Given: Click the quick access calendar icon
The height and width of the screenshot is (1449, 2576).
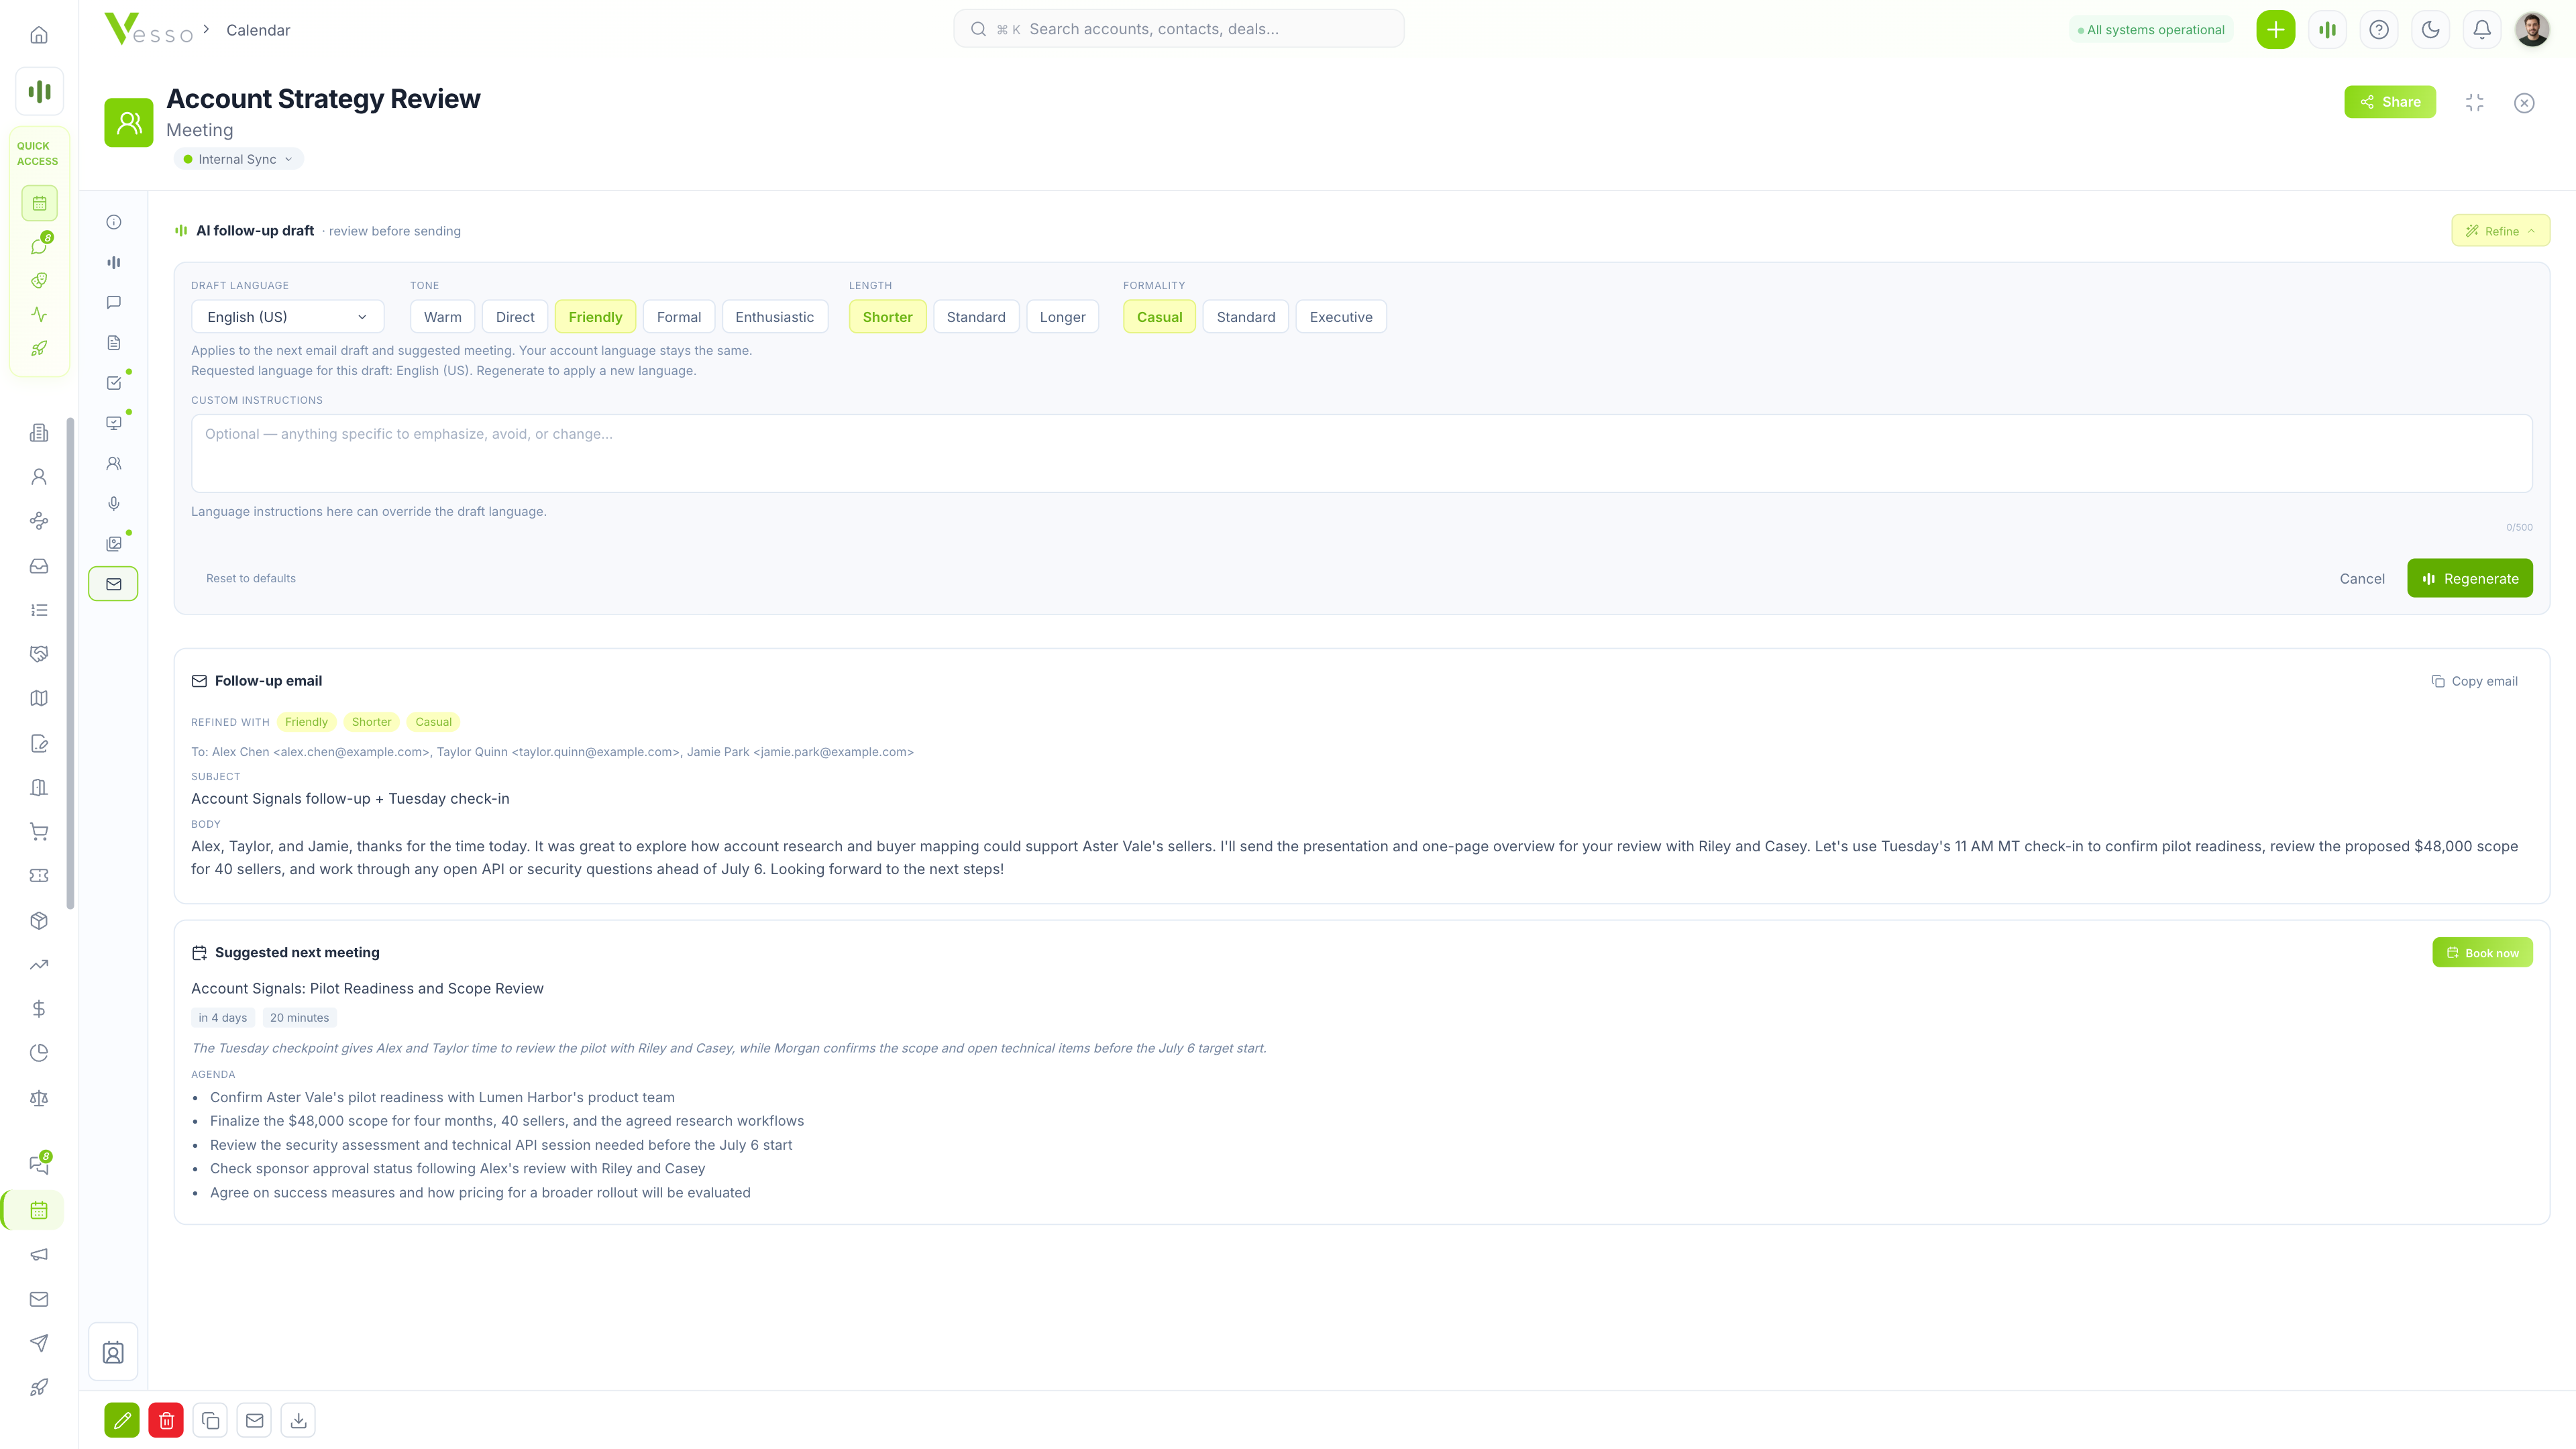Looking at the screenshot, I should click(39, 203).
